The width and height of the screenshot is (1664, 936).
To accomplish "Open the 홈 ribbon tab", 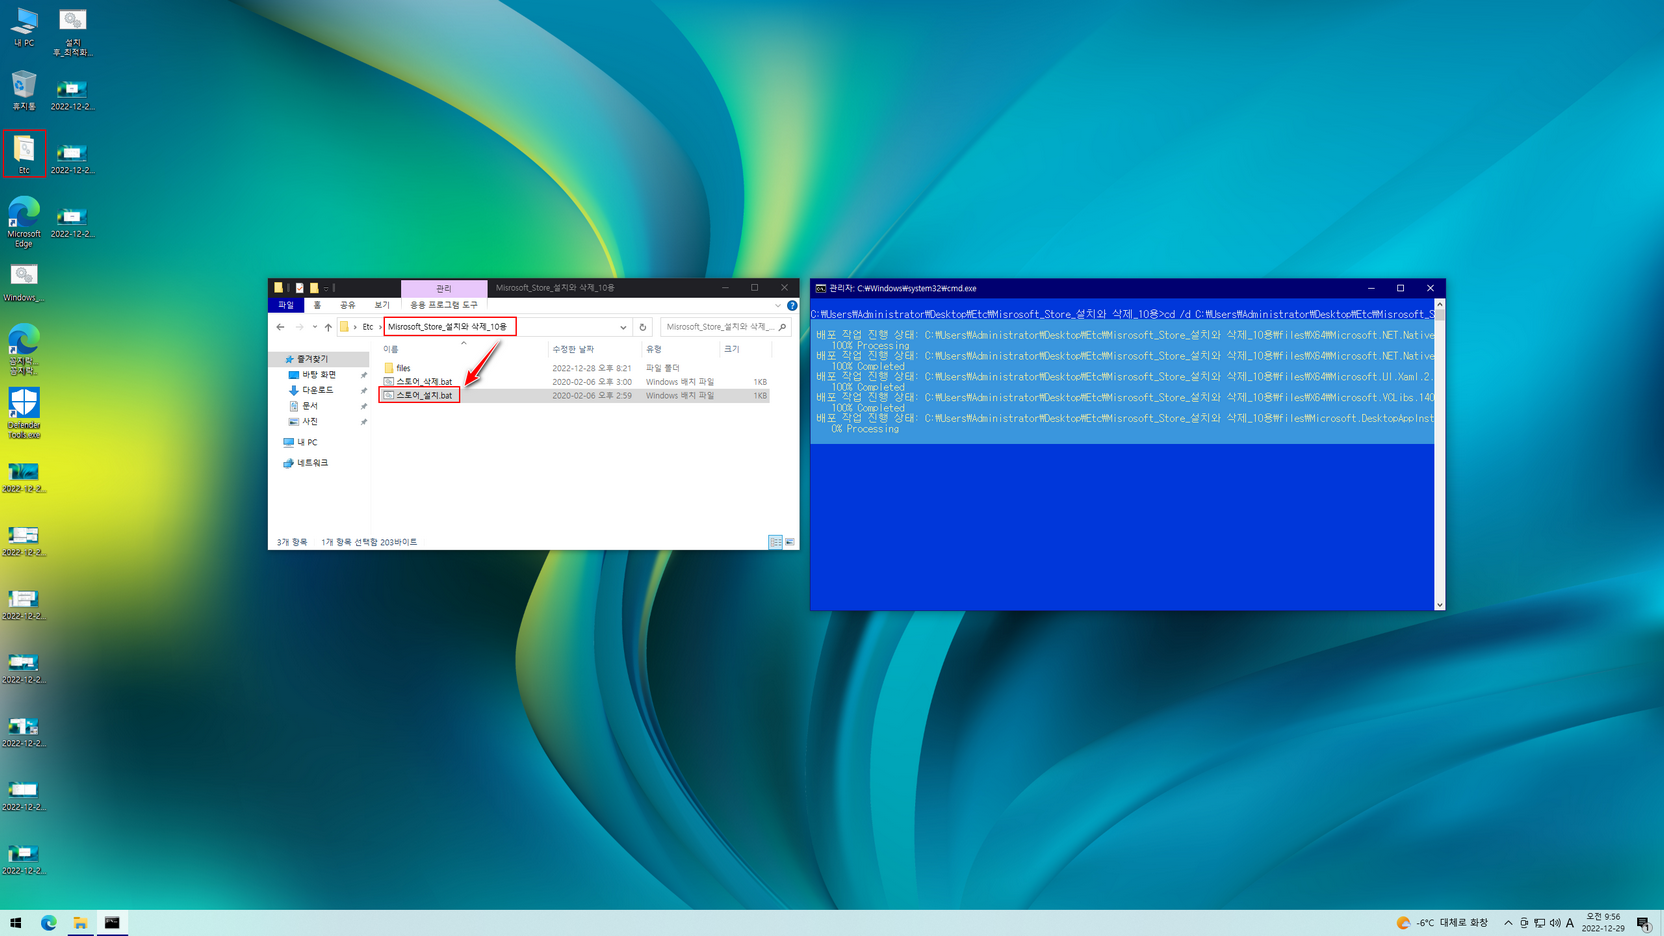I will (317, 305).
